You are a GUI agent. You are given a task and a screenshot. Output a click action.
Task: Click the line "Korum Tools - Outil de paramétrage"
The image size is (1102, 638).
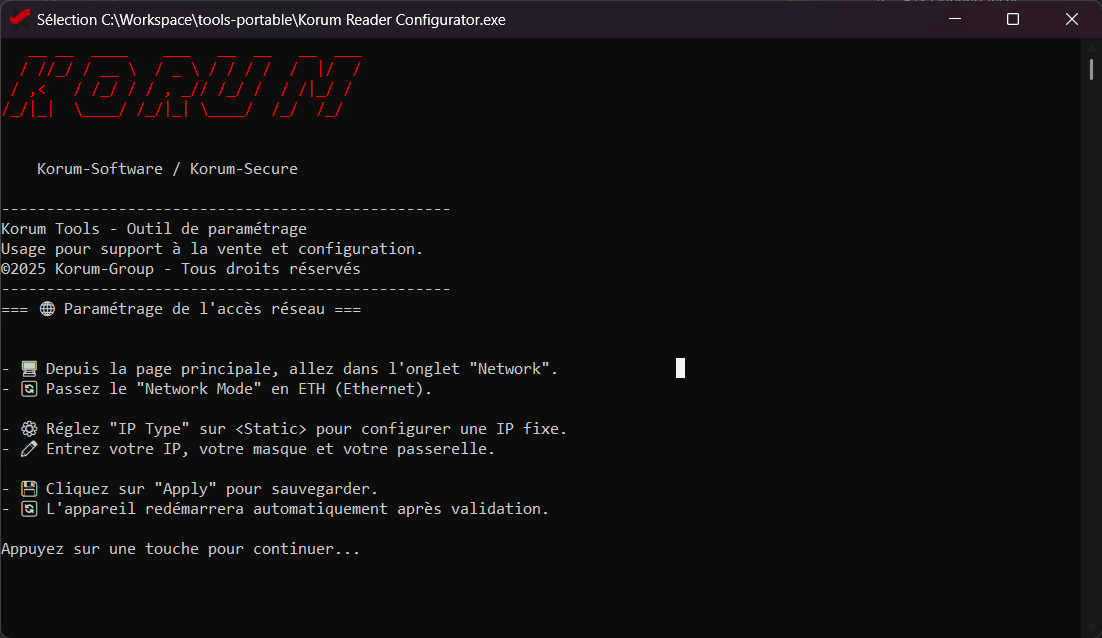154,229
